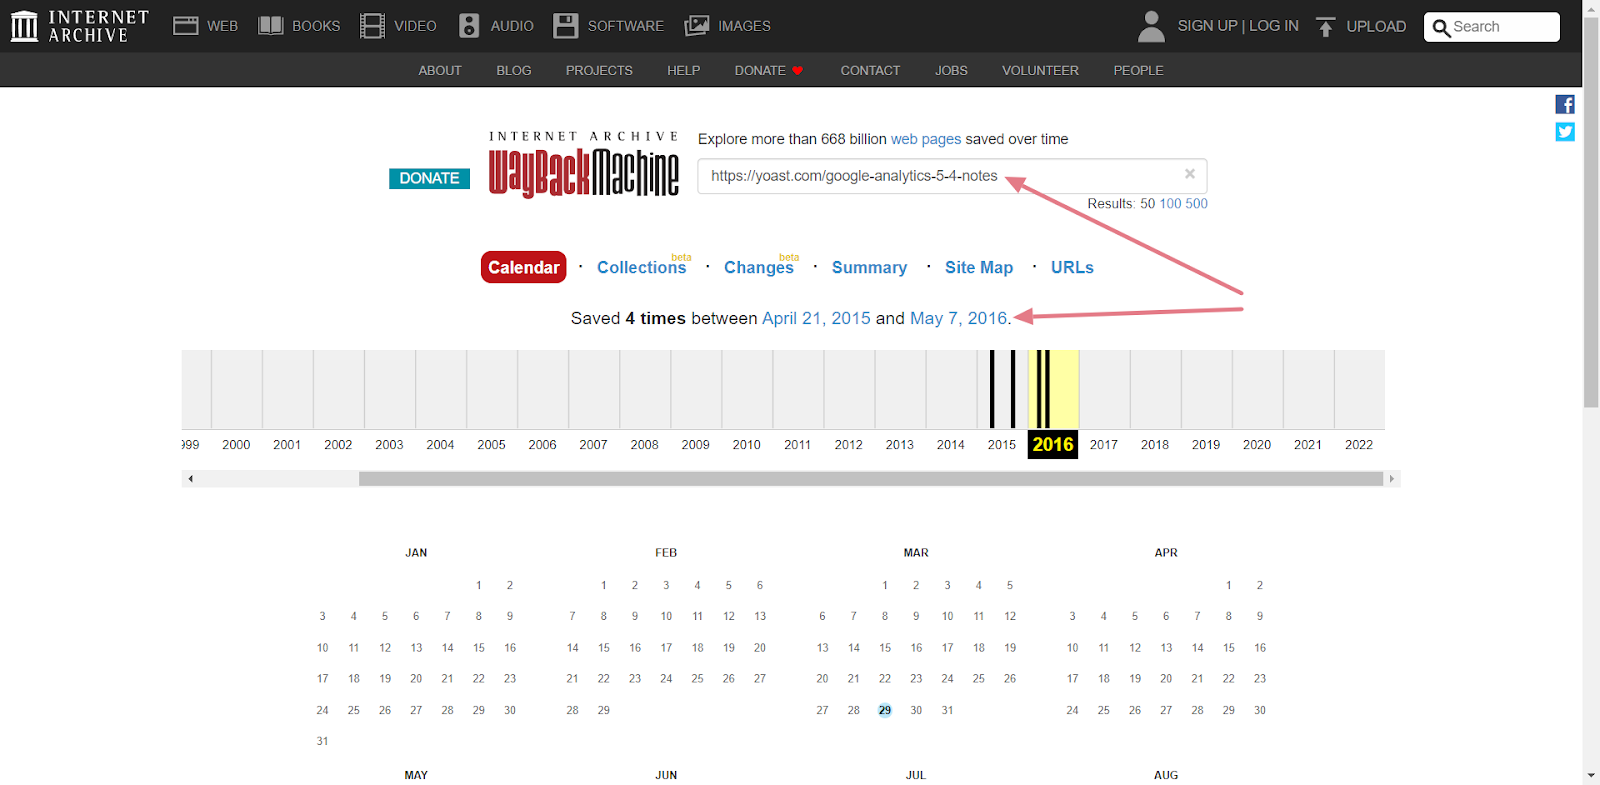
Task: Open the Contact menu item
Action: 870,70
